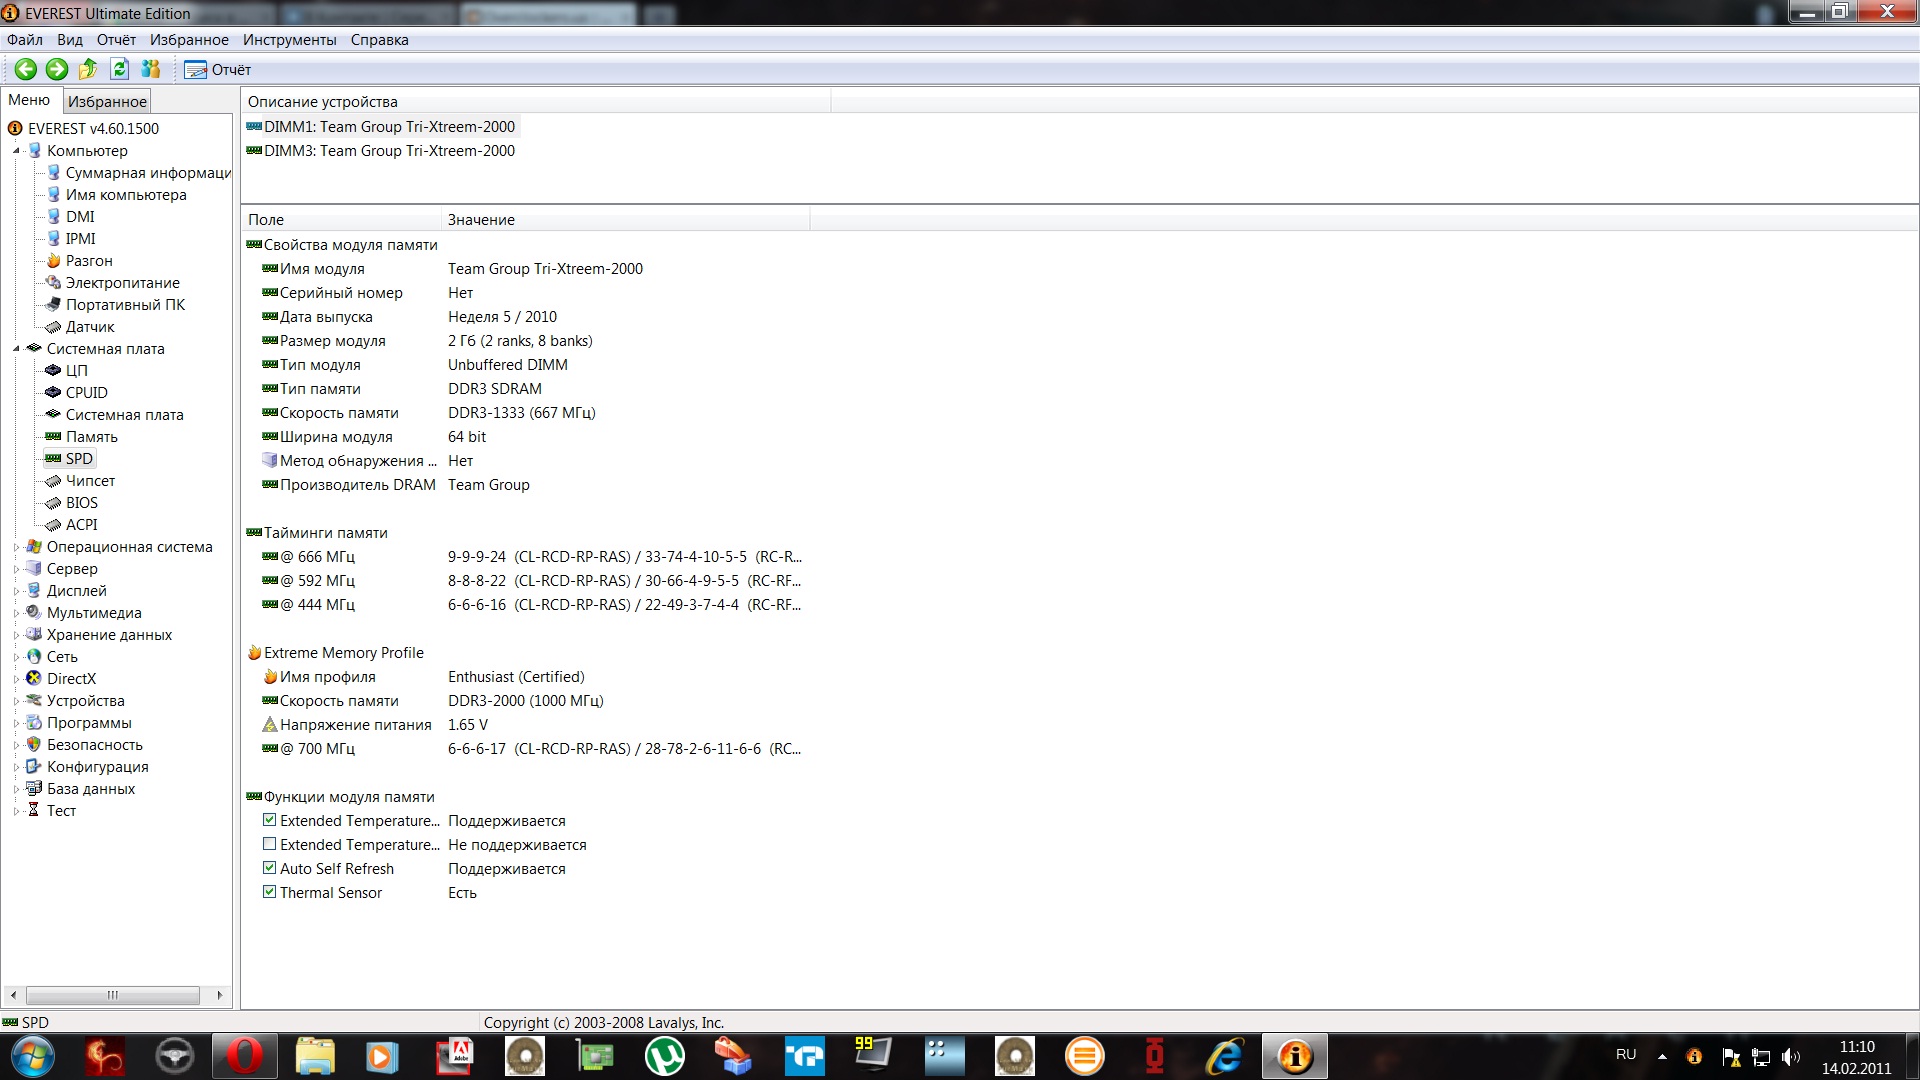Viewport: 1920px width, 1080px height.
Task: Open the Избранное menu in menu bar
Action: [189, 40]
